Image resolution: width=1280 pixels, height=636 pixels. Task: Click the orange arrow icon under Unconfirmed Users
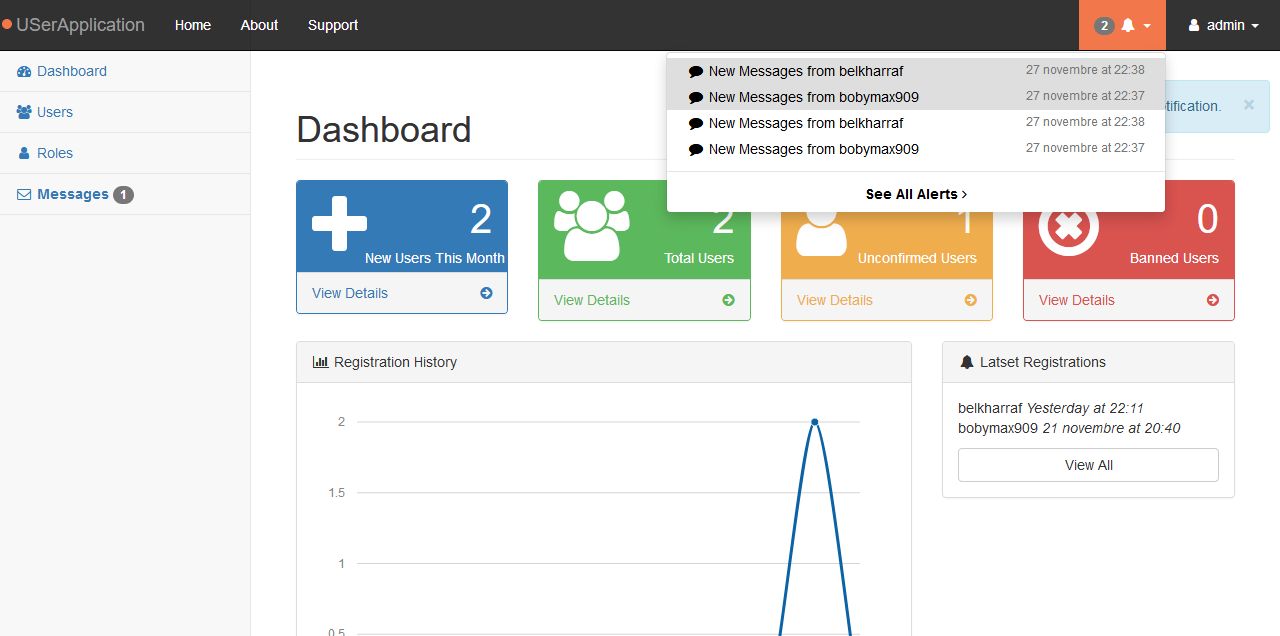970,300
